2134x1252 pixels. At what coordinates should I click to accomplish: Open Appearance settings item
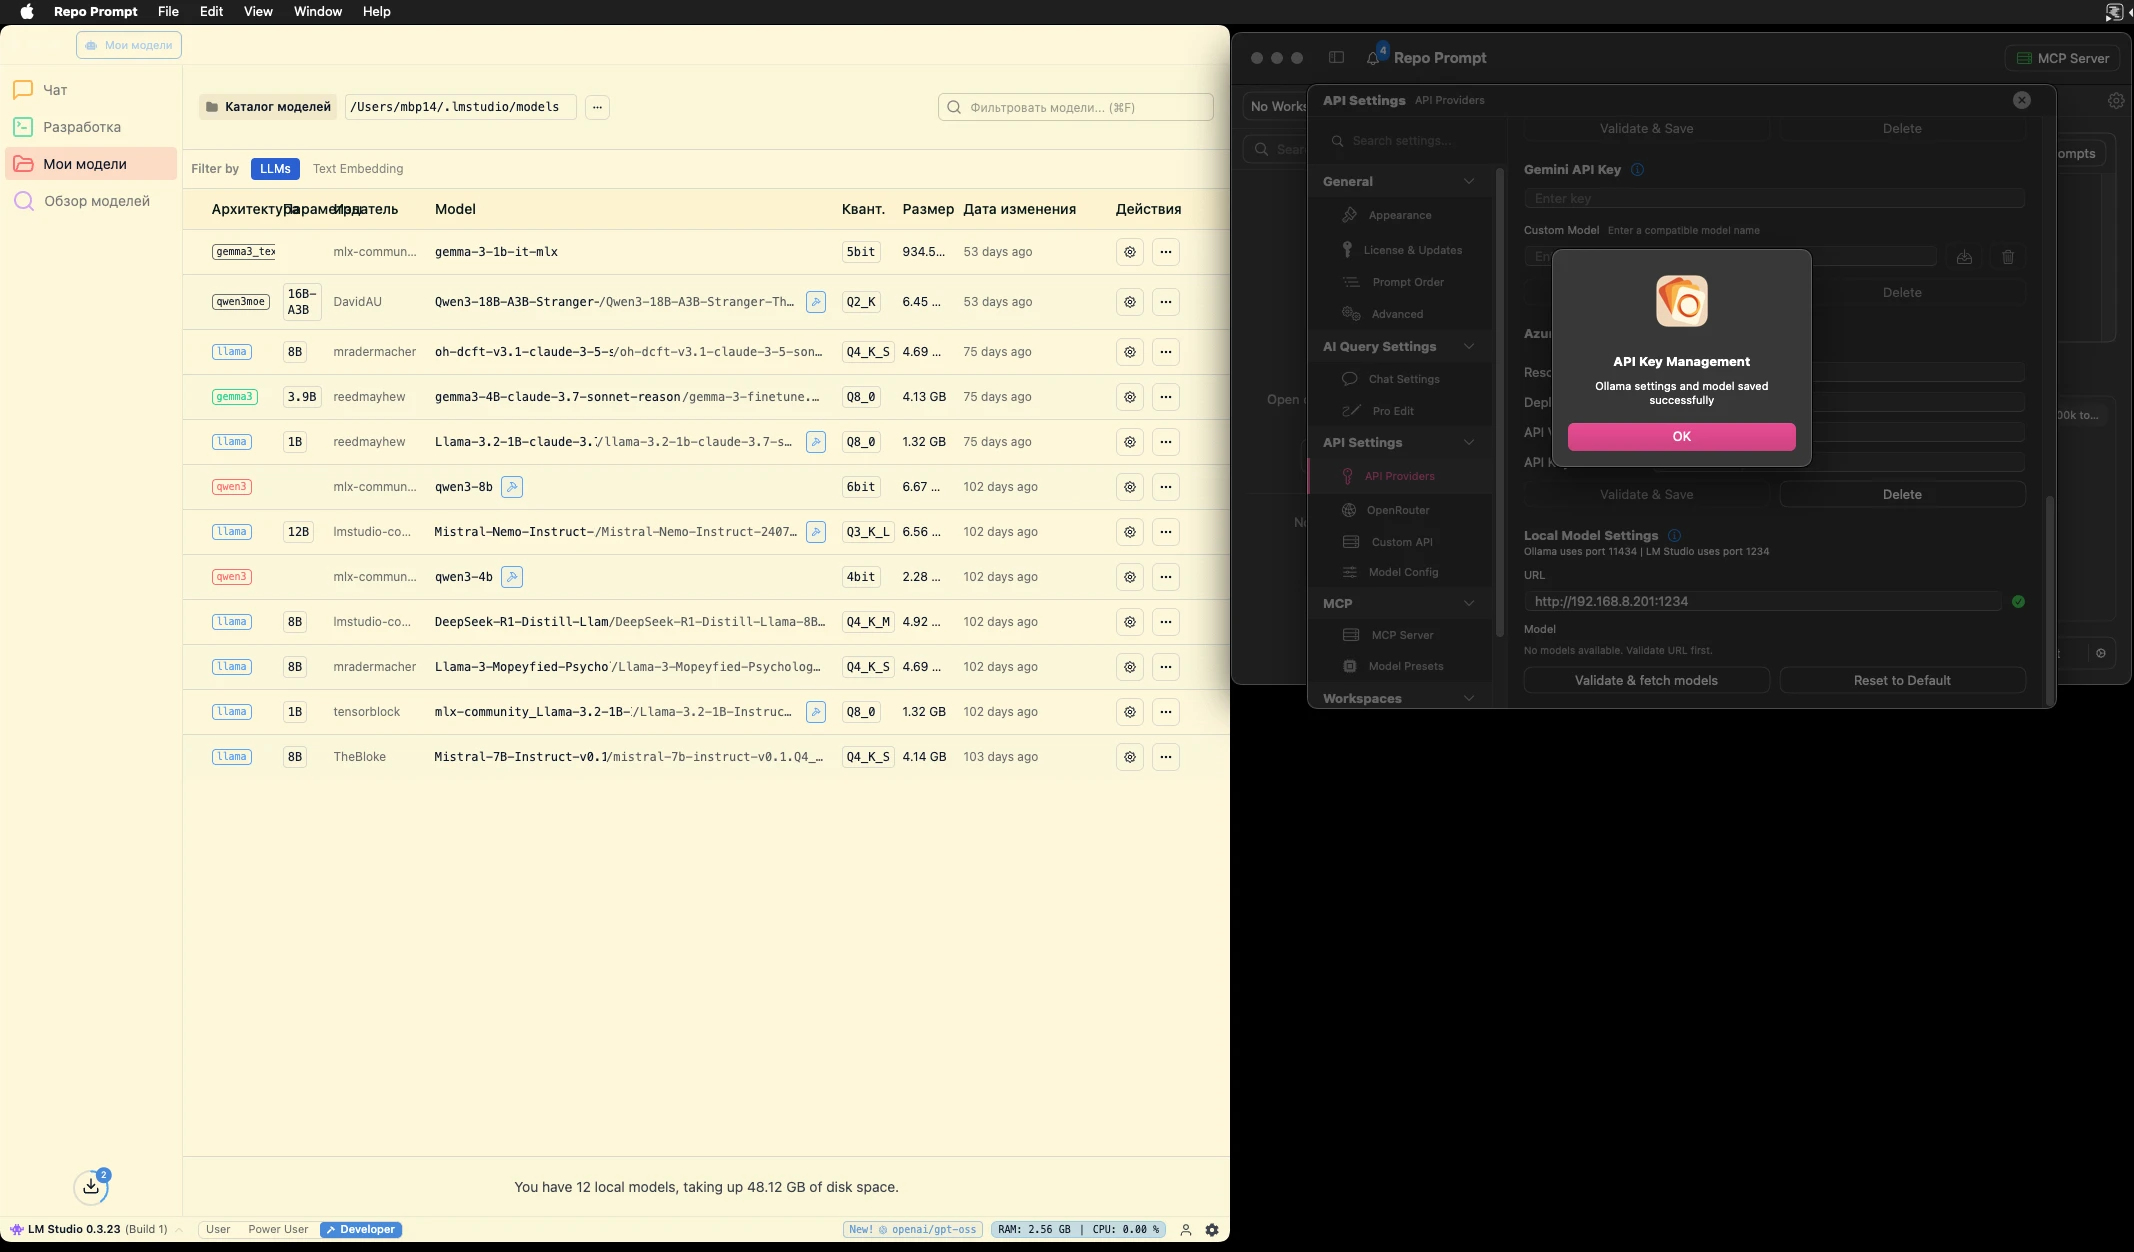pyautogui.click(x=1399, y=216)
